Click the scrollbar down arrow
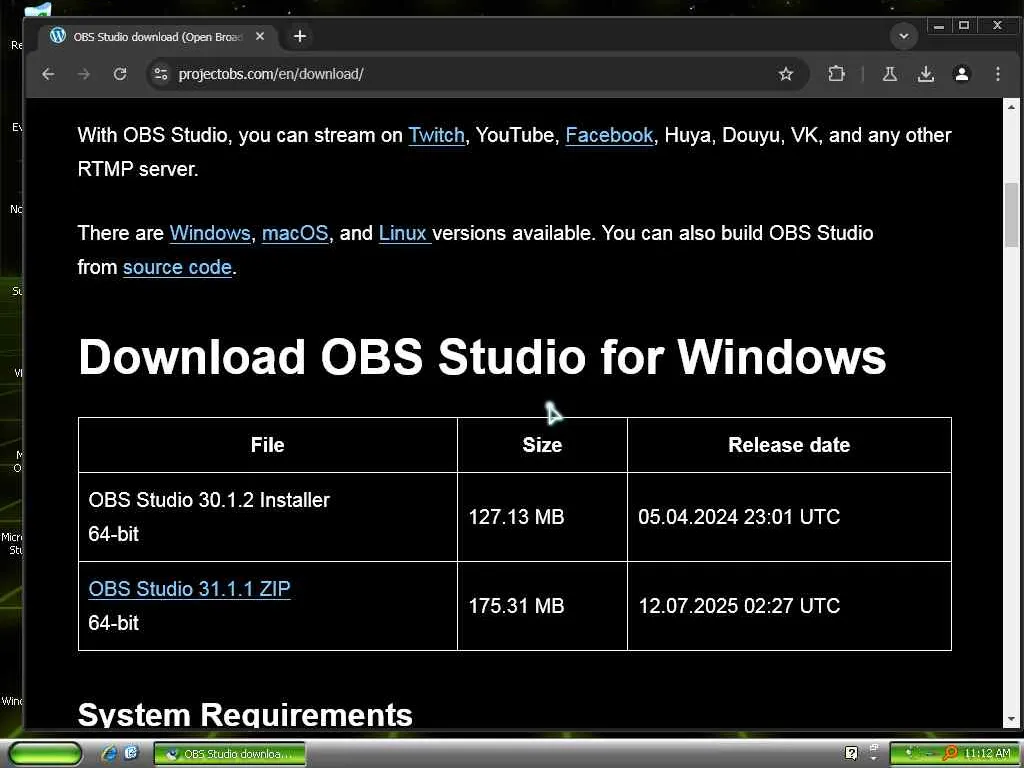 1012,720
